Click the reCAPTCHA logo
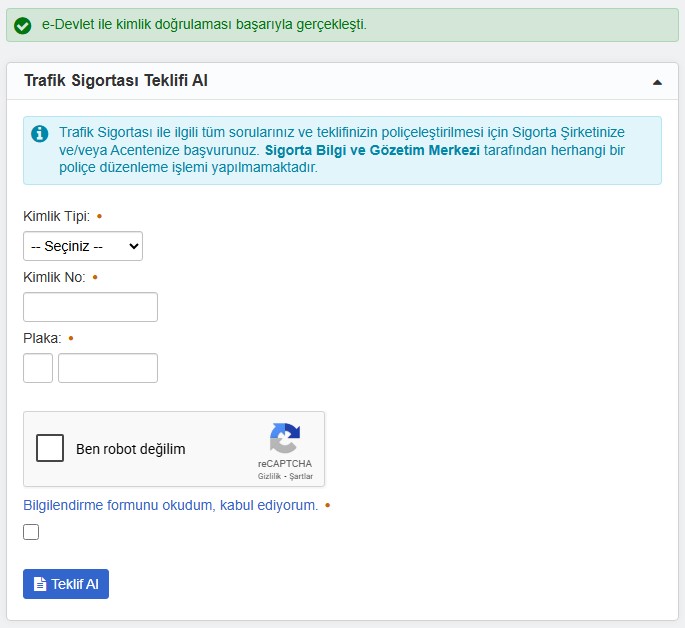685x628 pixels. point(285,439)
